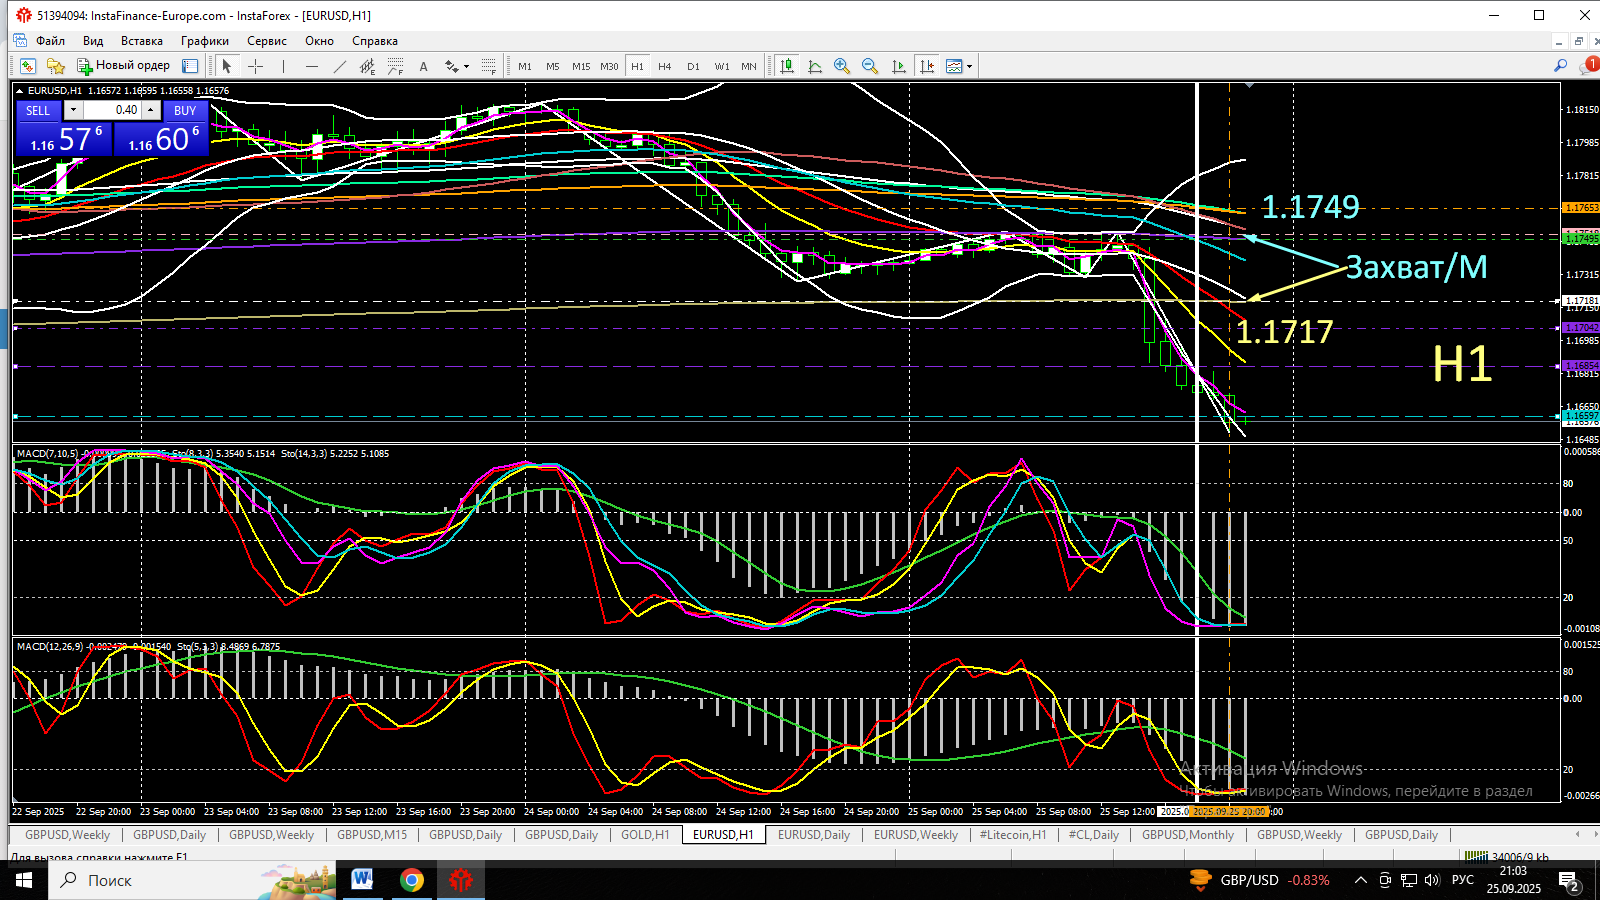This screenshot has height=900, width=1600.
Task: Click the SELL button
Action: (38, 110)
